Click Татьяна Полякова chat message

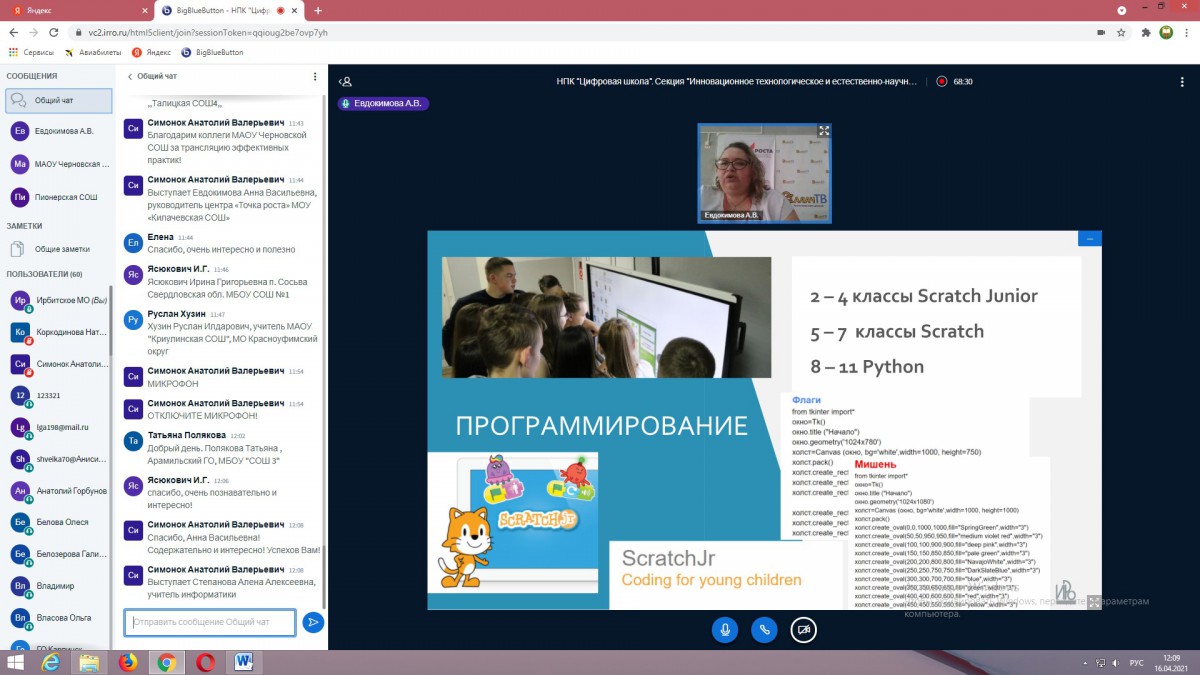[219, 448]
